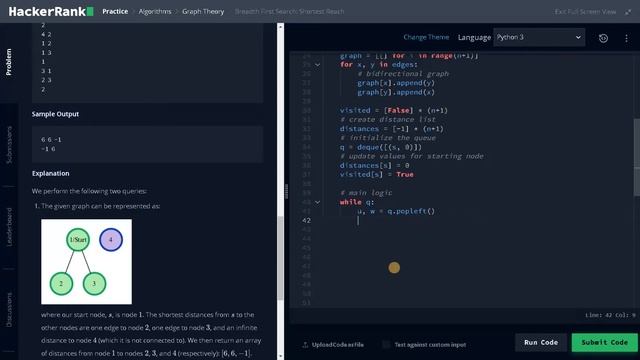Open the Practice breadcrumb link
Screen dimensions: 640x360
click(115, 11)
